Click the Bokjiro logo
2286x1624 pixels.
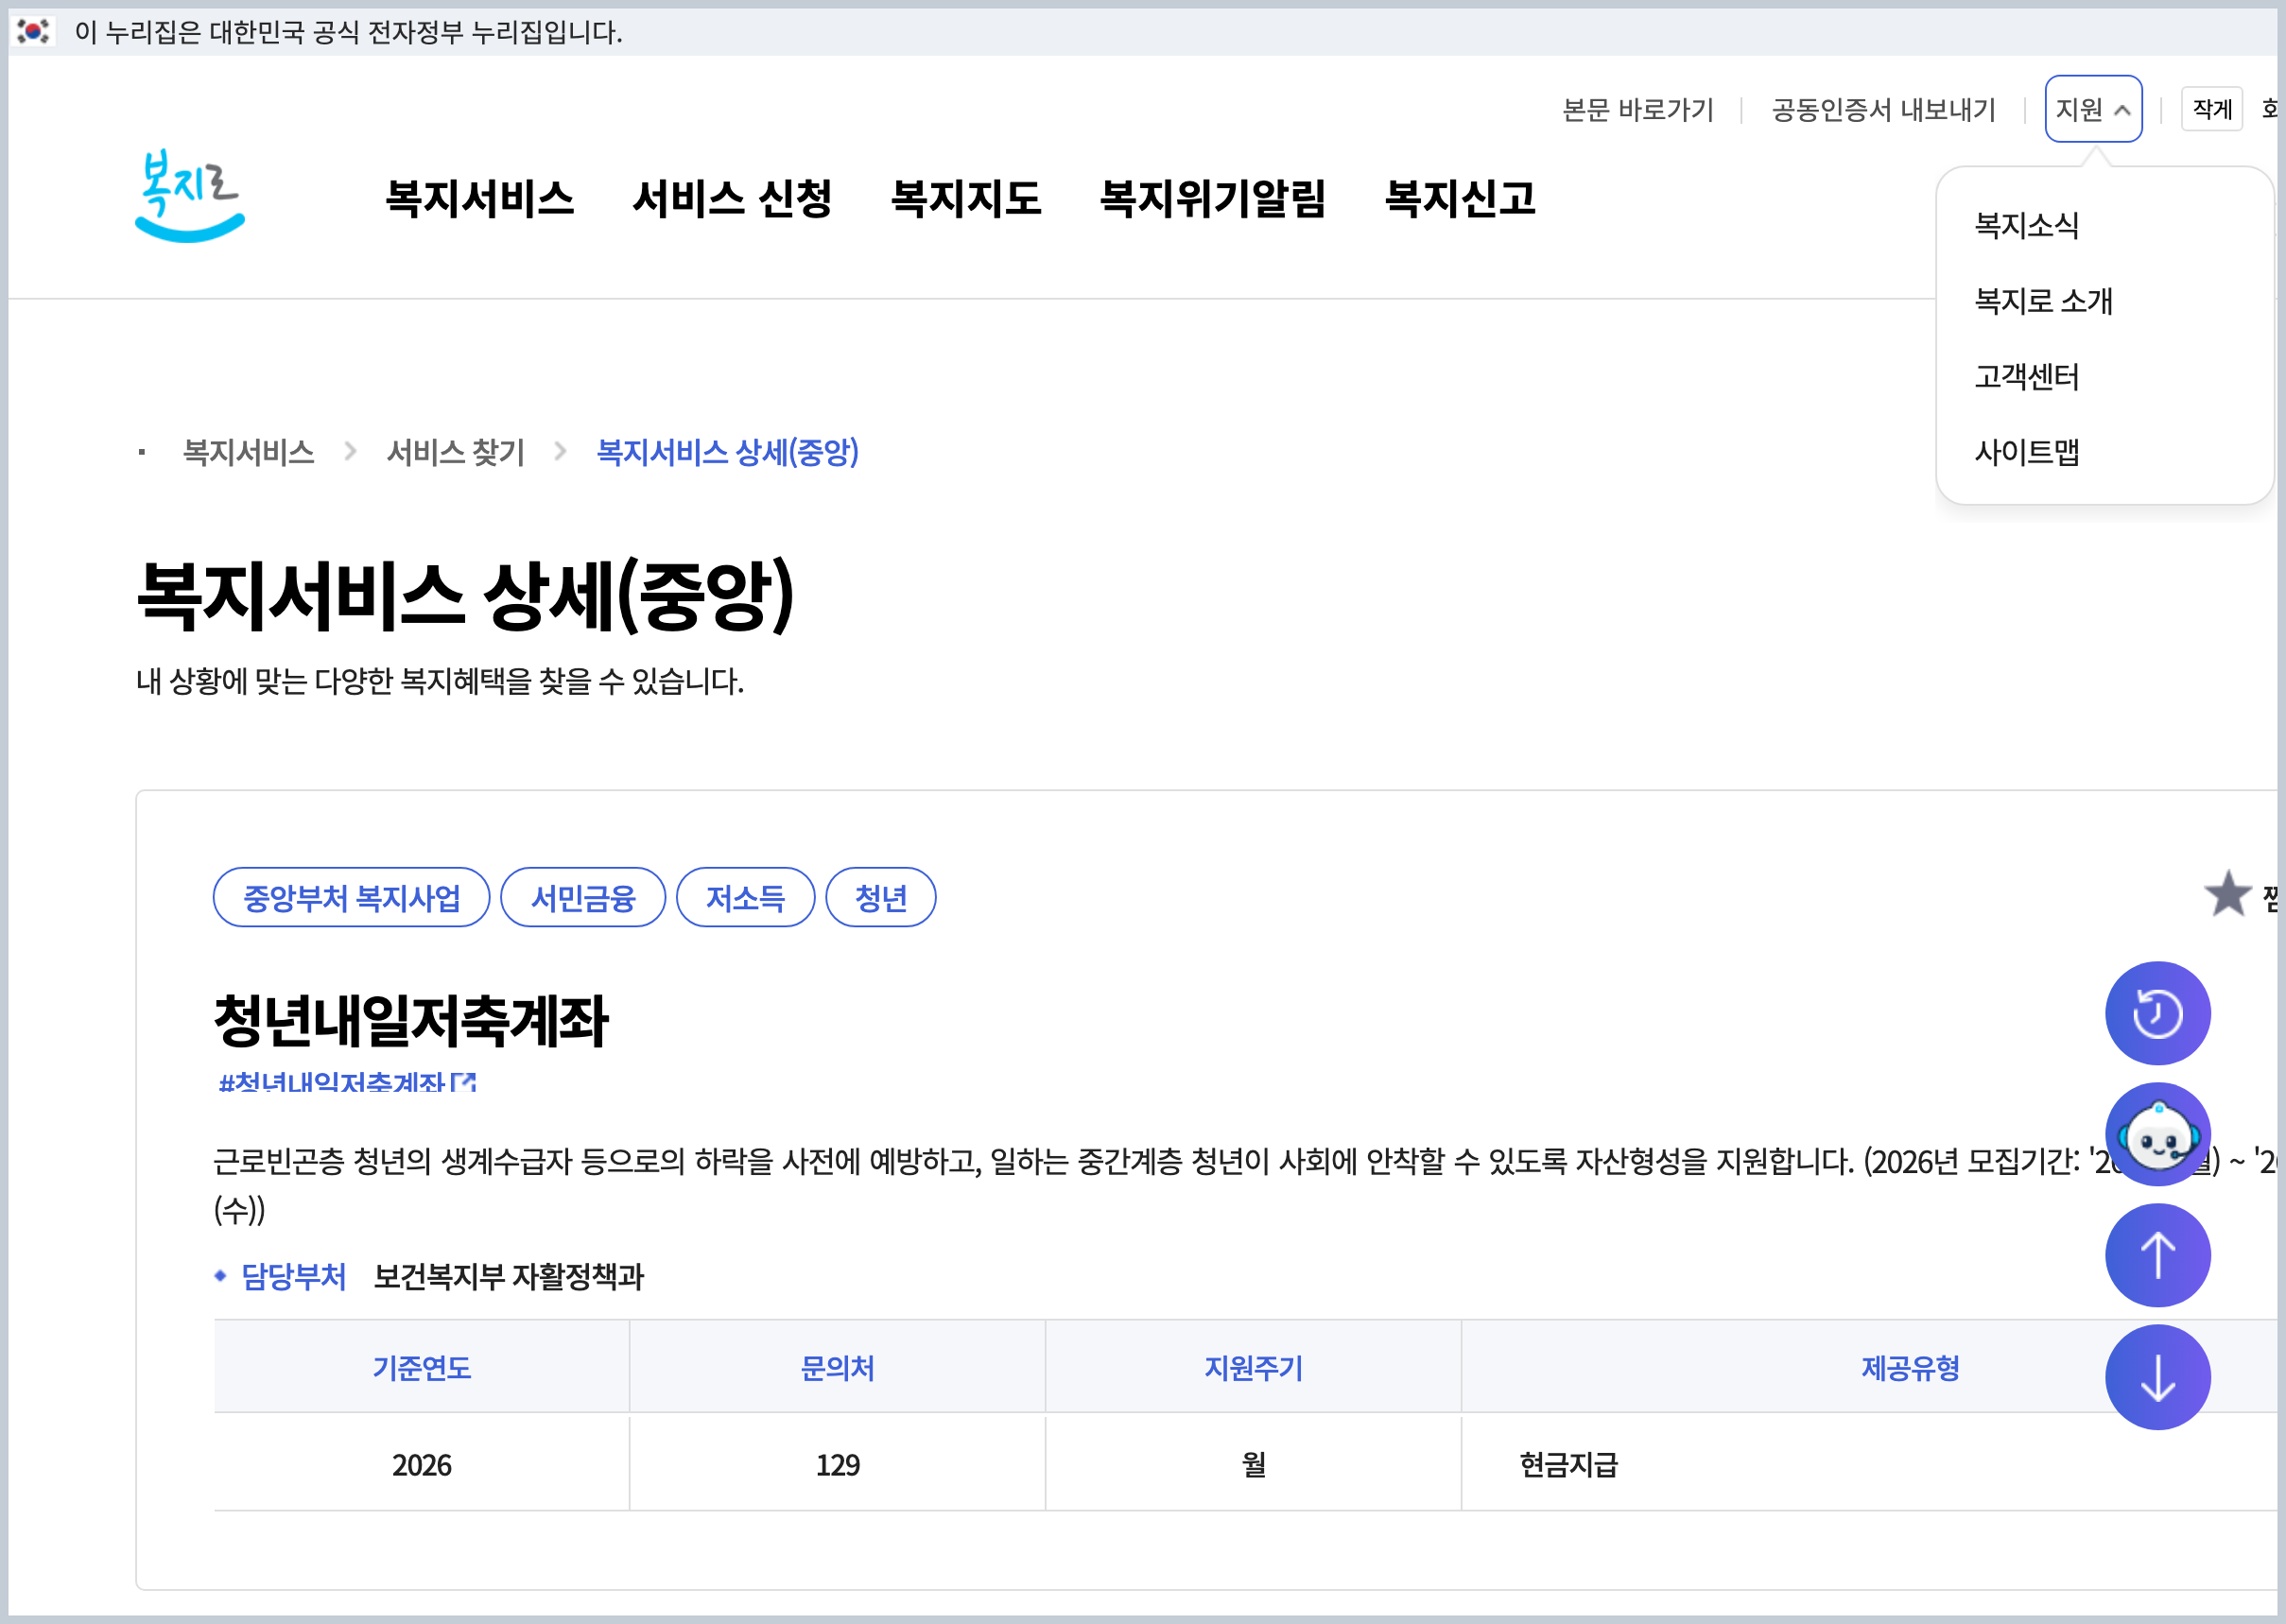[x=189, y=196]
